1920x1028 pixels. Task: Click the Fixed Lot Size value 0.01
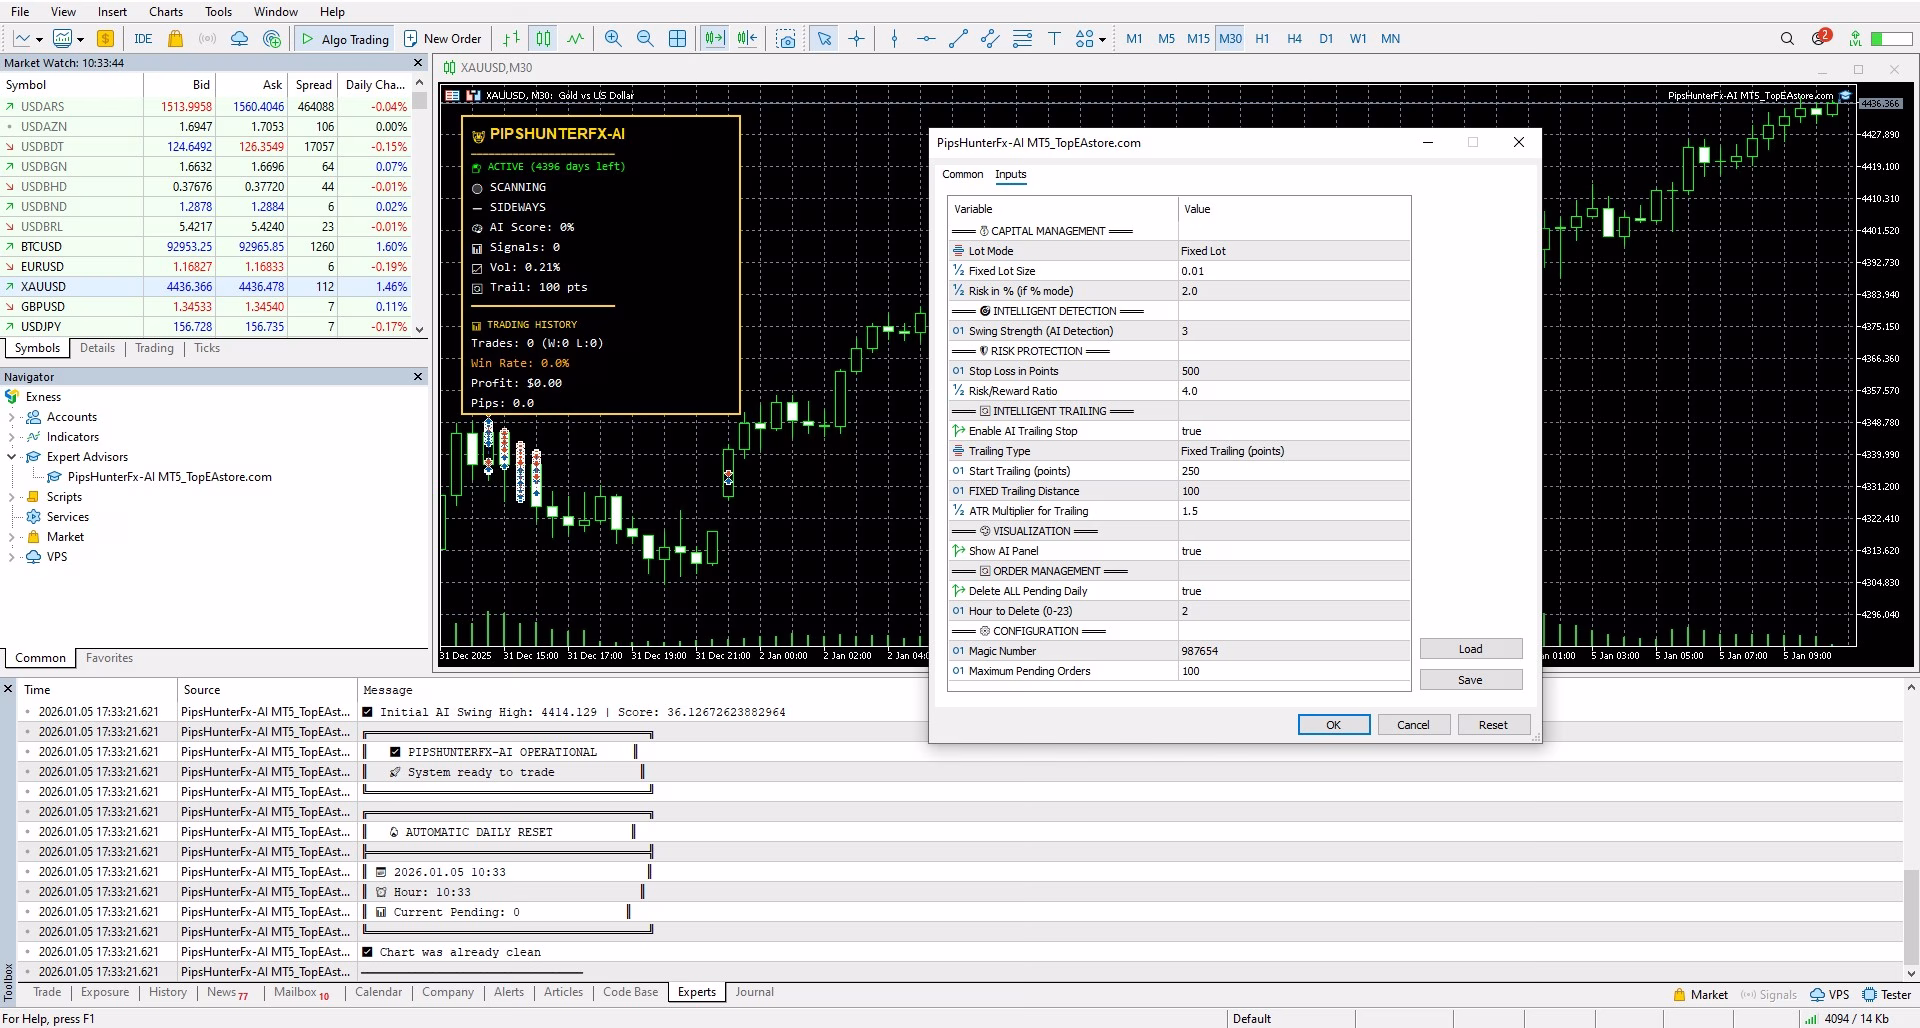(1294, 271)
